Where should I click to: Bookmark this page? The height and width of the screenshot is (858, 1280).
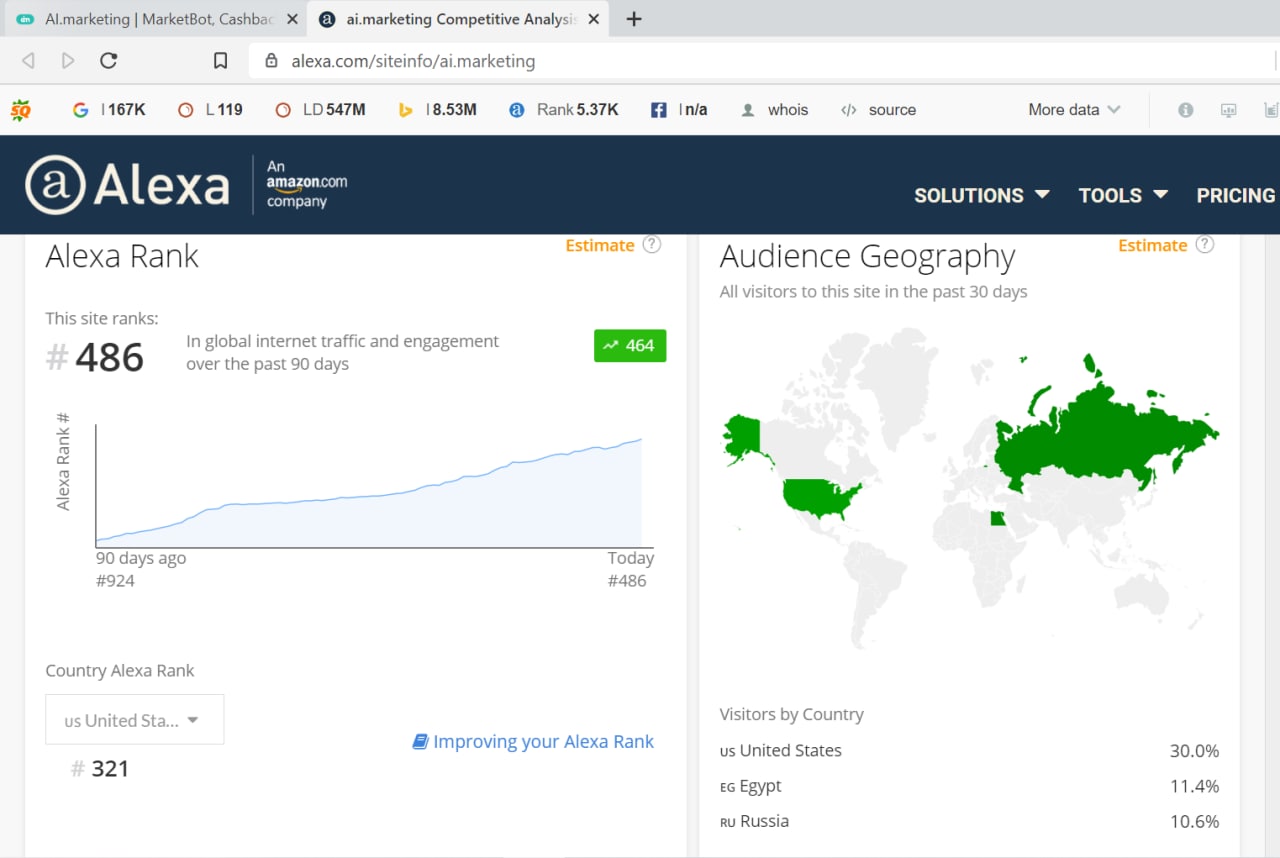[x=221, y=61]
